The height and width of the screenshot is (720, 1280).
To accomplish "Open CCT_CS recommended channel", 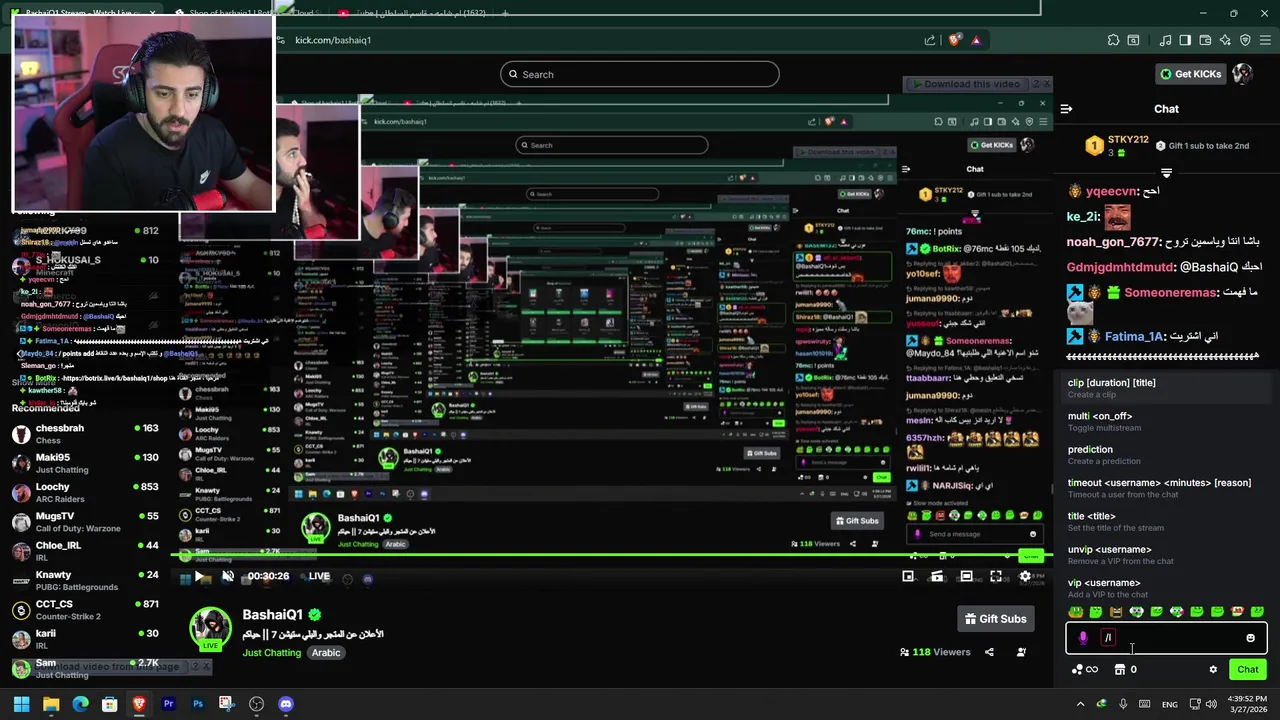I will [x=85, y=610].
